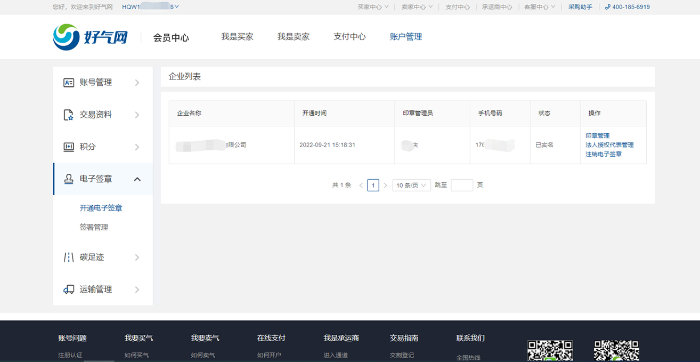Go to previous page arrow in pagination
This screenshot has width=700, height=362.
pyautogui.click(x=361, y=185)
